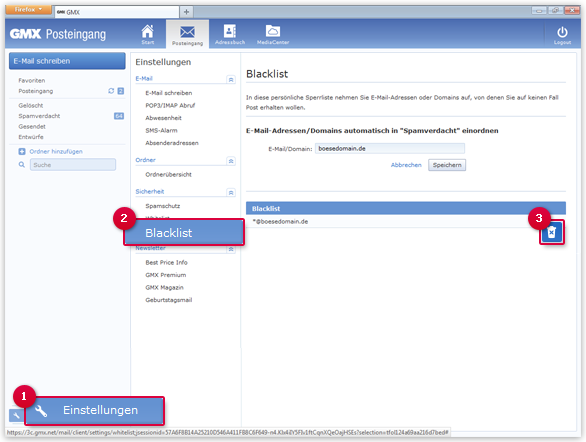Open Posteingang in the folder list

[x=36, y=91]
